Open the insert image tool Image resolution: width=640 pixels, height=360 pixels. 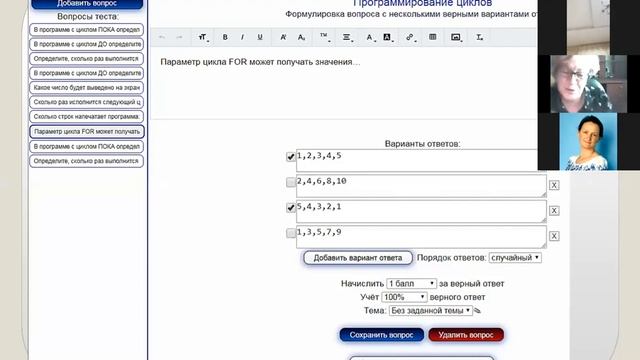pos(456,37)
